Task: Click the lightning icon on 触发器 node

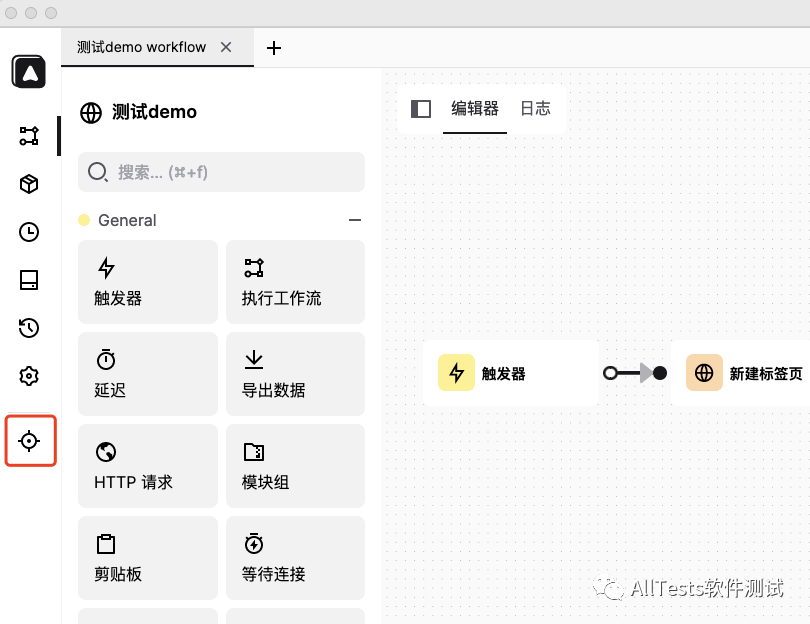Action: point(457,372)
